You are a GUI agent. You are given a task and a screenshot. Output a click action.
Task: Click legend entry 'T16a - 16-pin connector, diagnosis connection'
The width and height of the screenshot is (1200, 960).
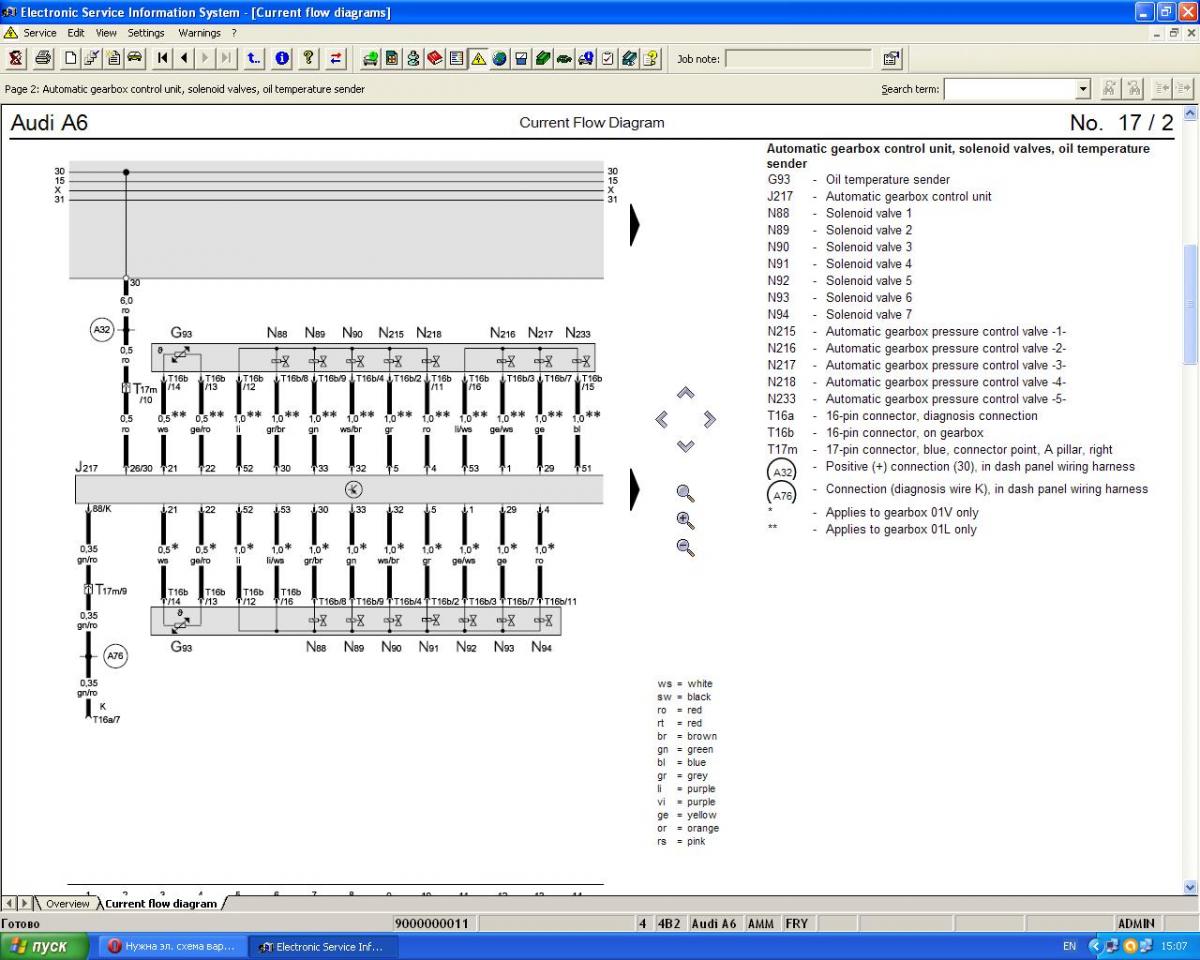tap(902, 415)
